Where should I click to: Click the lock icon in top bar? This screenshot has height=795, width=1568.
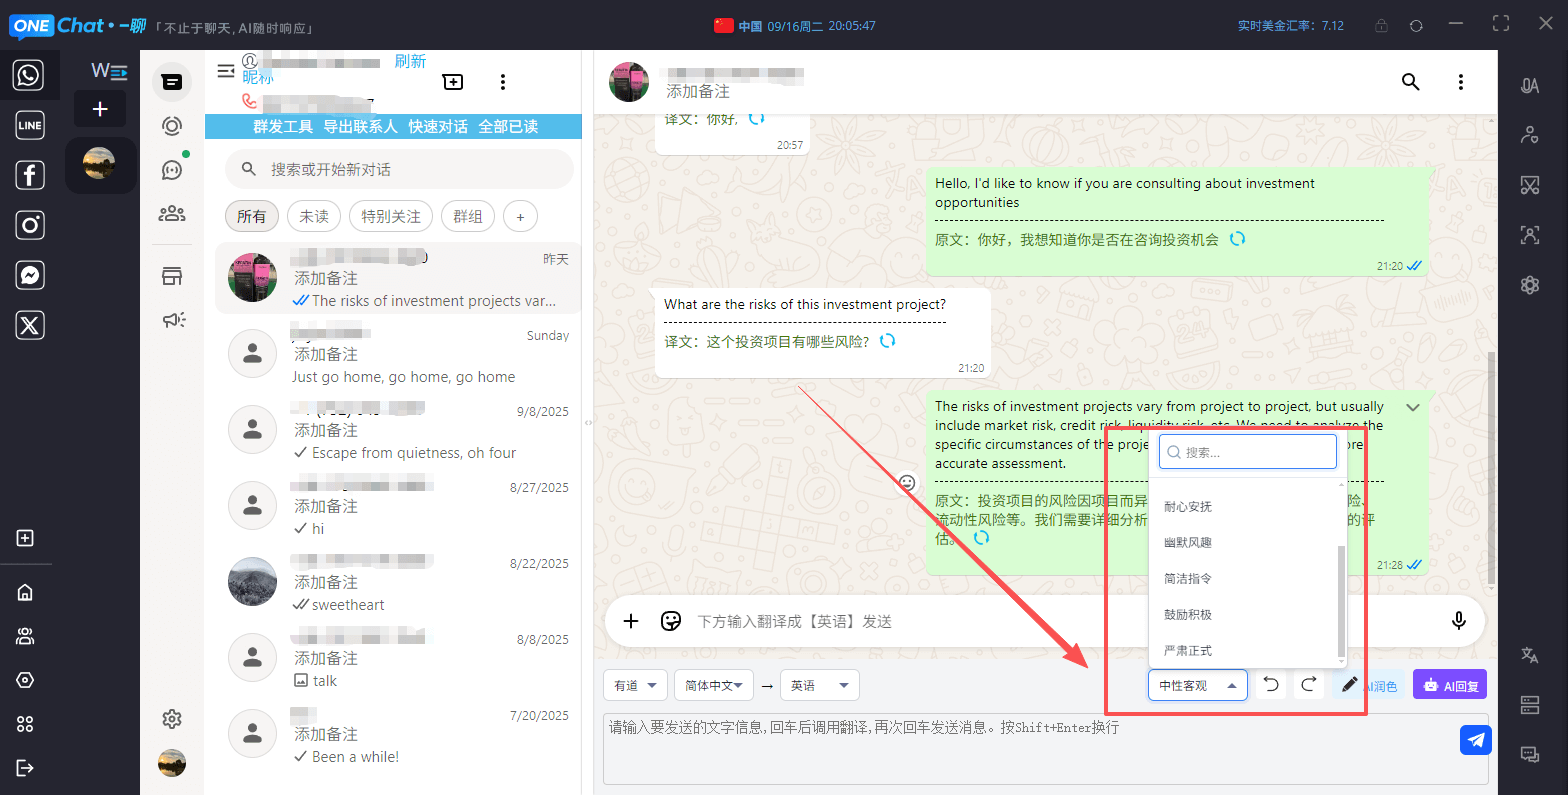[1381, 26]
